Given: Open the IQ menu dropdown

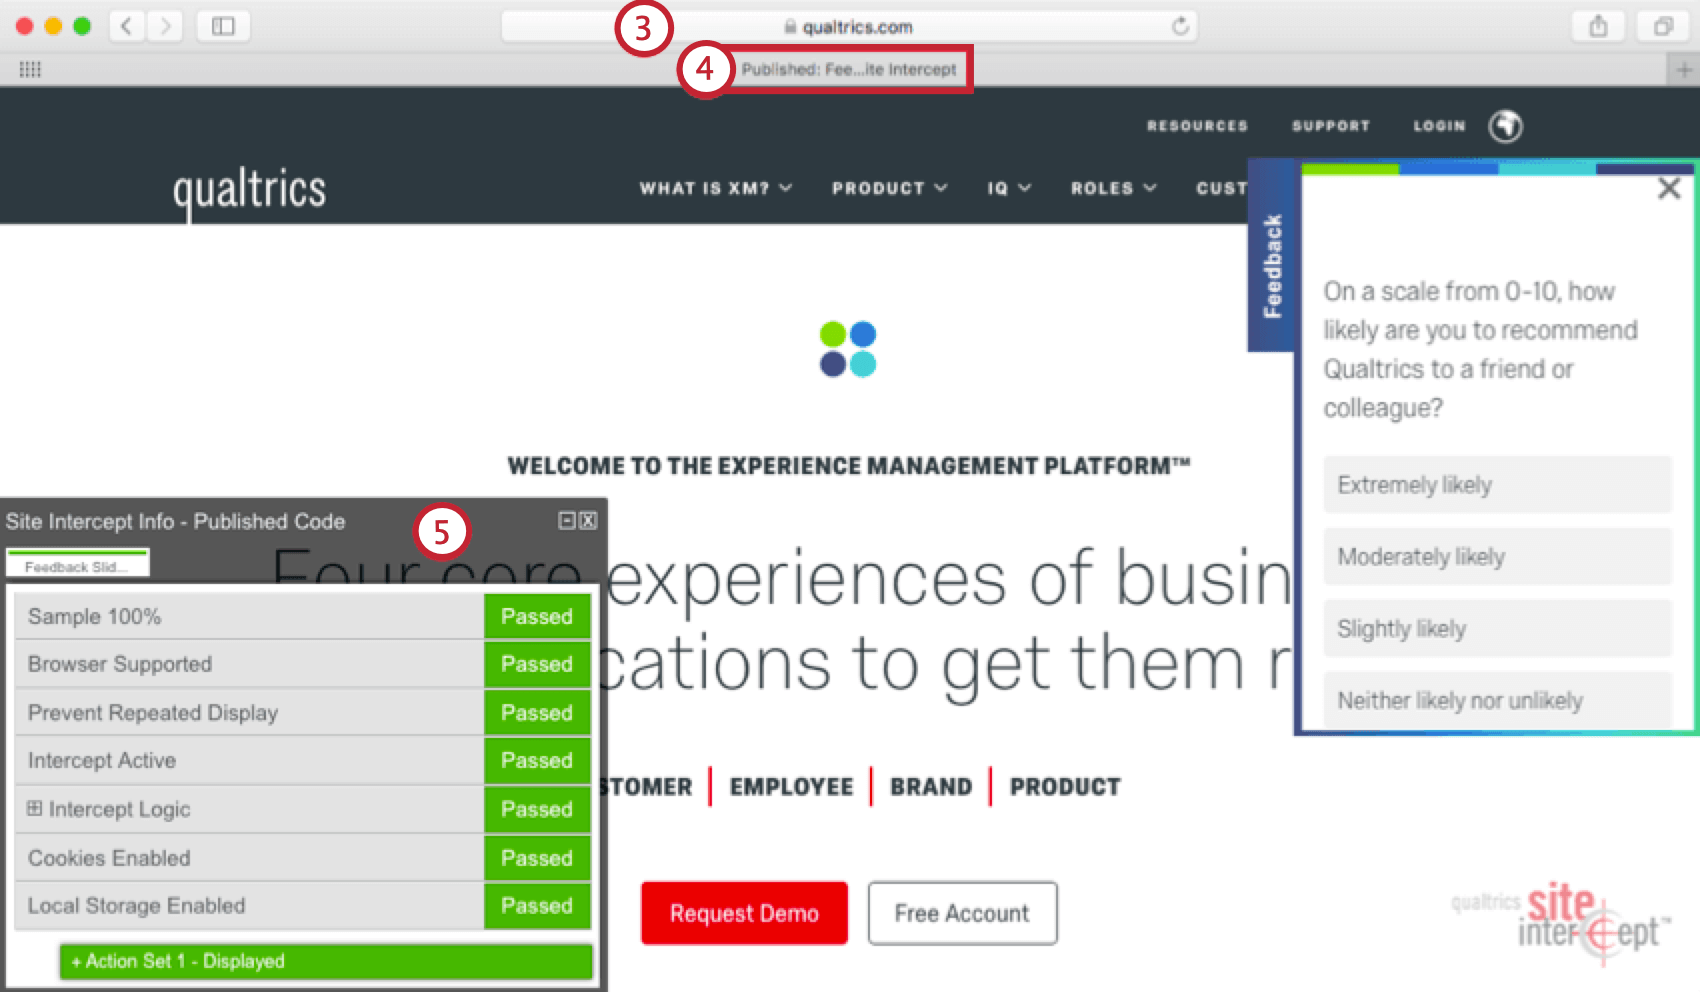Looking at the screenshot, I should click(x=1008, y=188).
